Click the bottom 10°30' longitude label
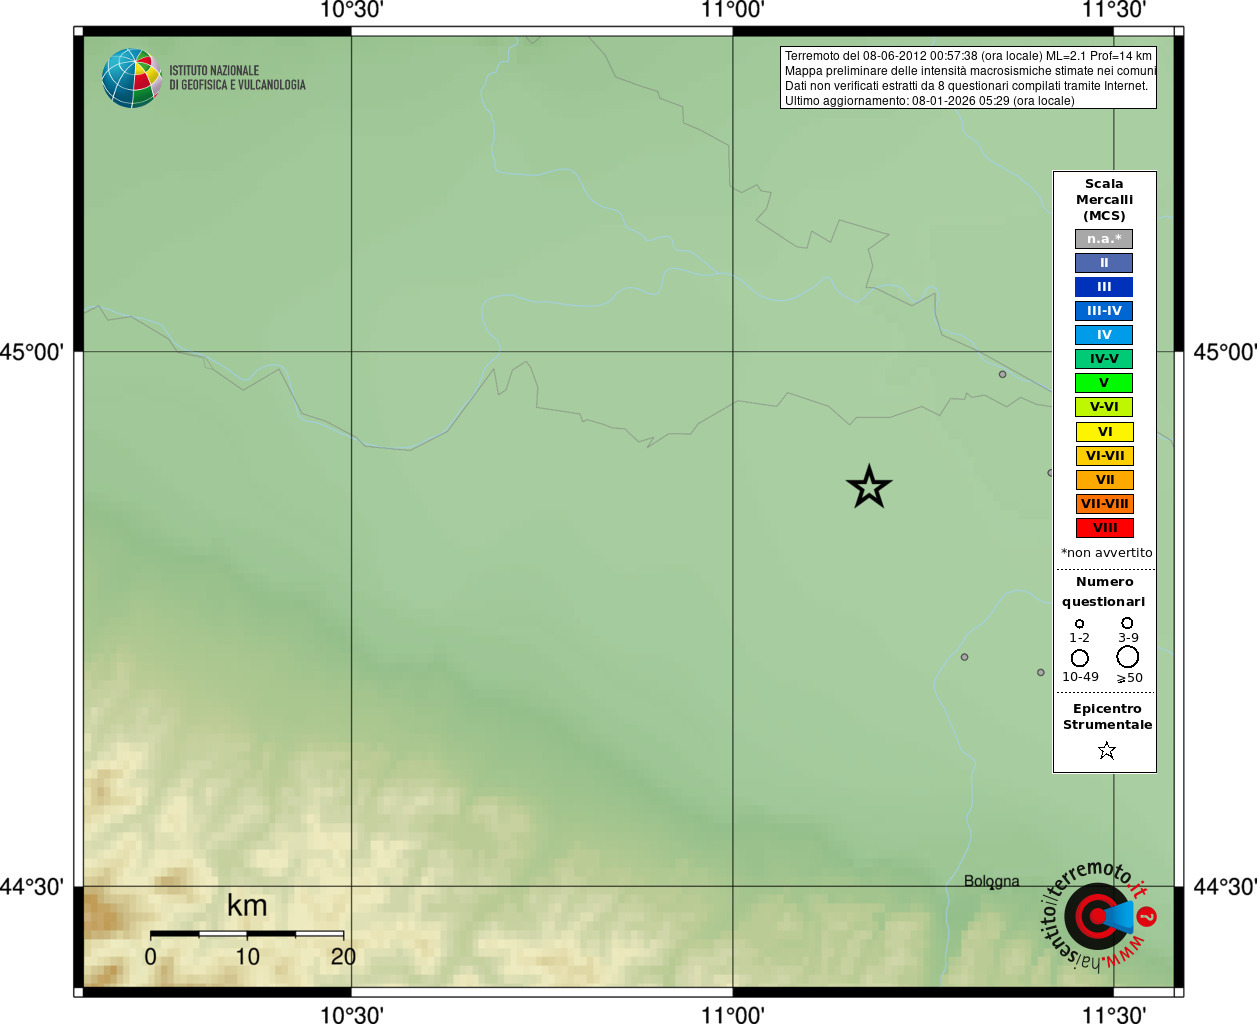Image resolution: width=1257 pixels, height=1024 pixels. [x=351, y=1014]
